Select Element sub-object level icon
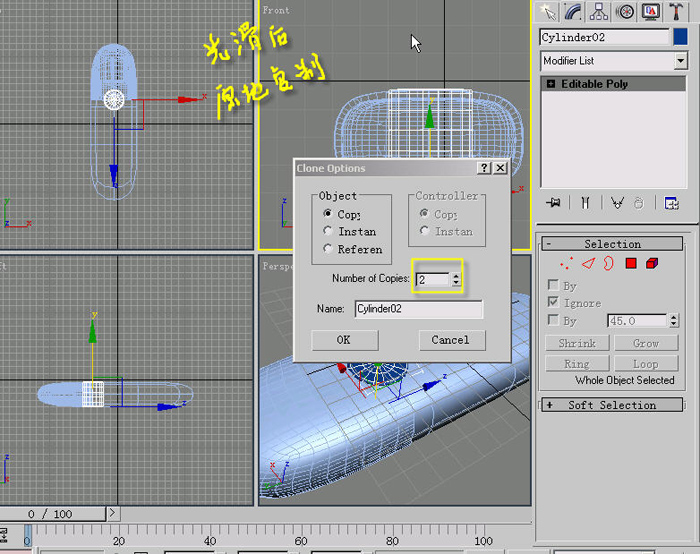The width and height of the screenshot is (700, 554). (652, 263)
